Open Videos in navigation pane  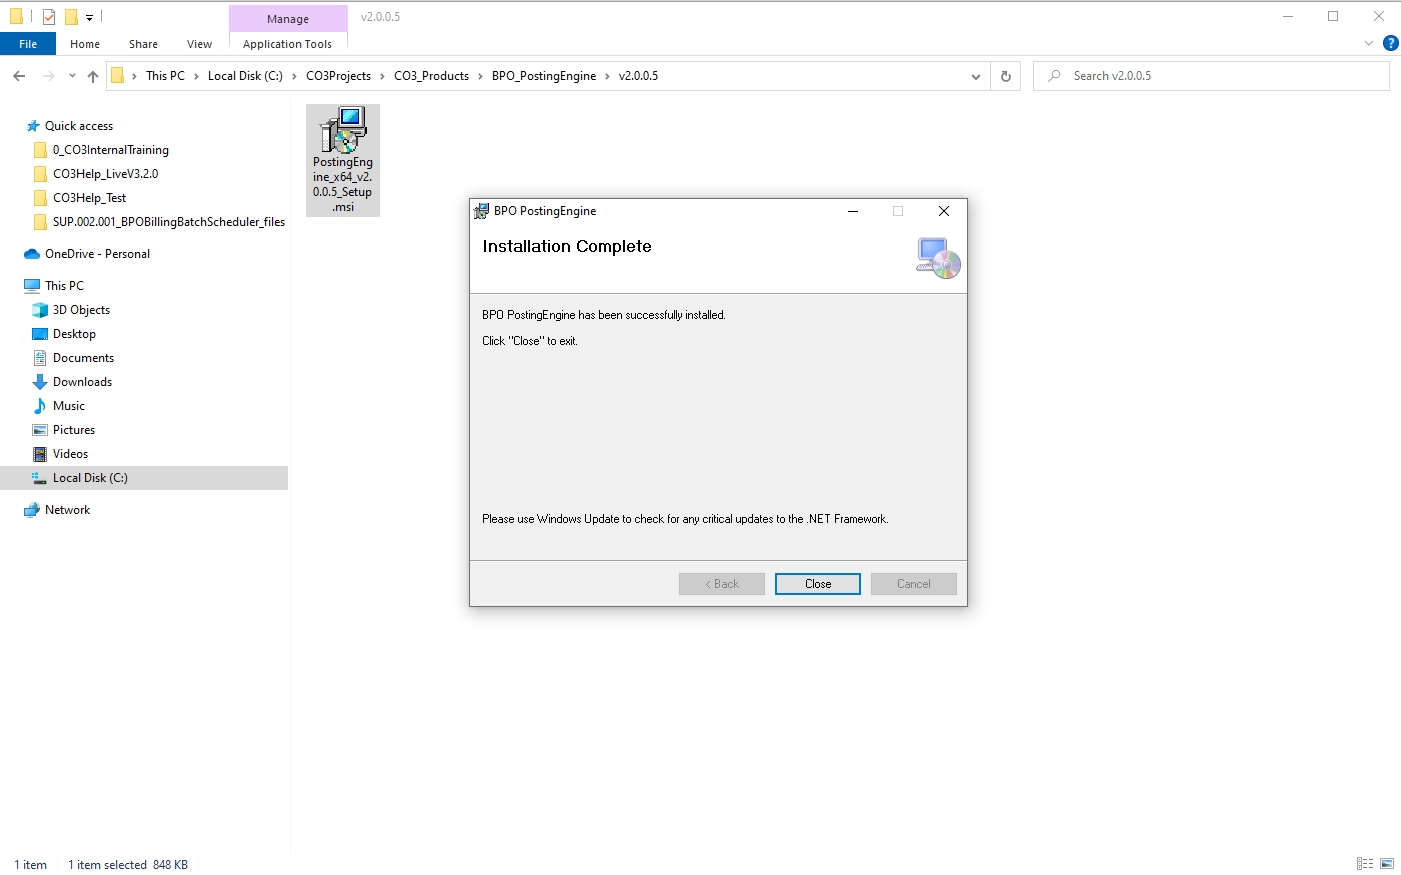70,454
